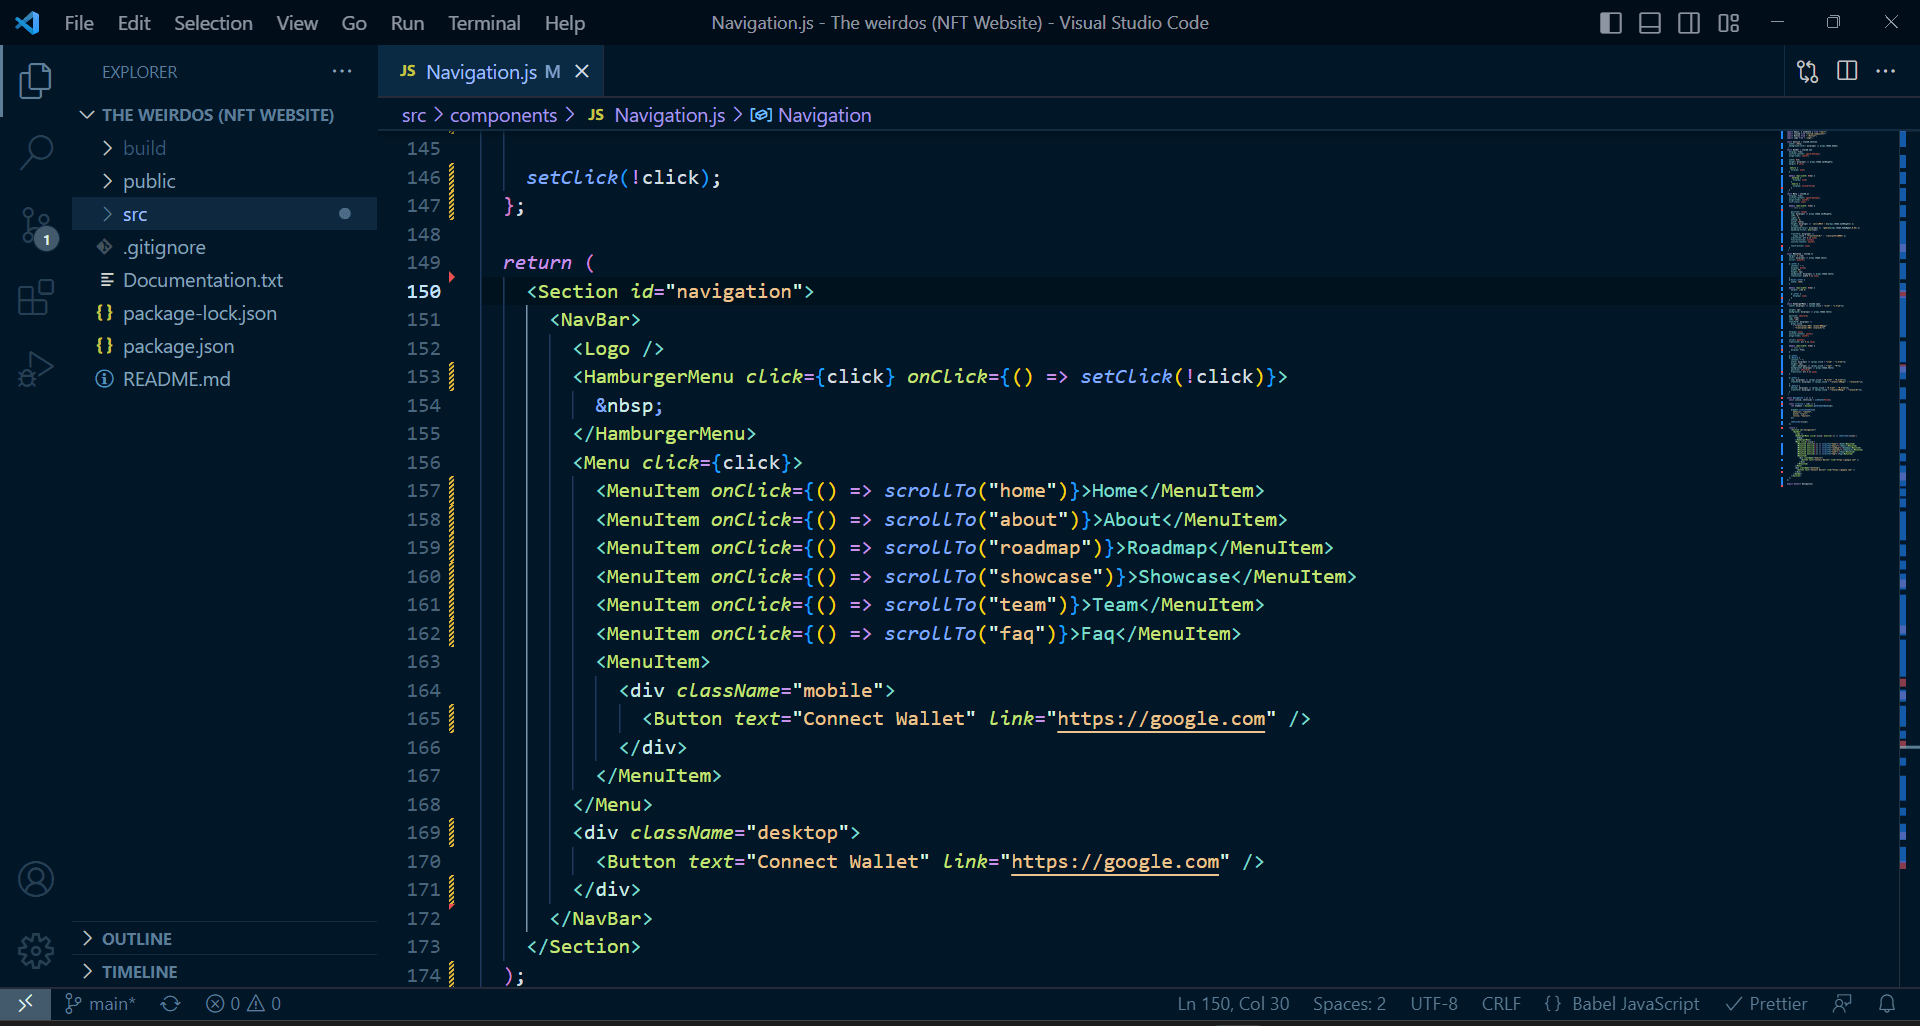Click the Split Editor Right icon
Viewport: 1920px width, 1026px height.
[x=1847, y=71]
